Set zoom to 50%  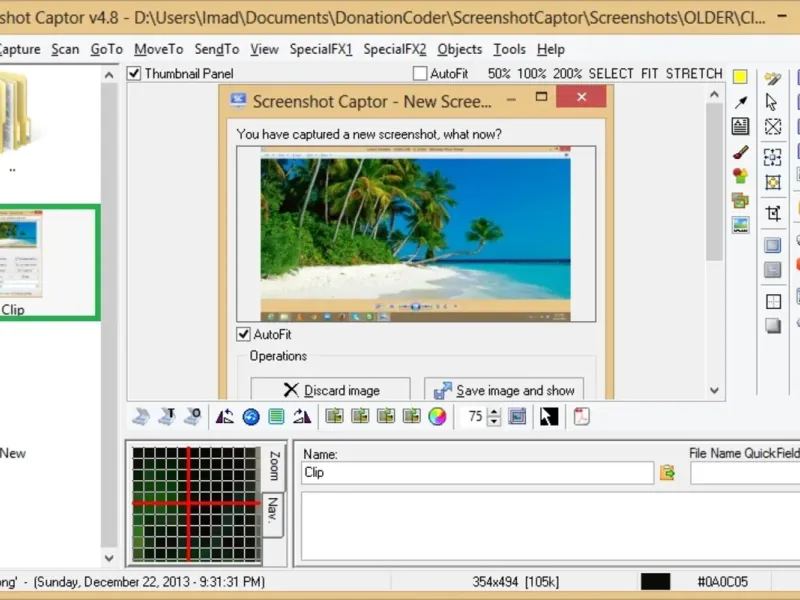(499, 73)
